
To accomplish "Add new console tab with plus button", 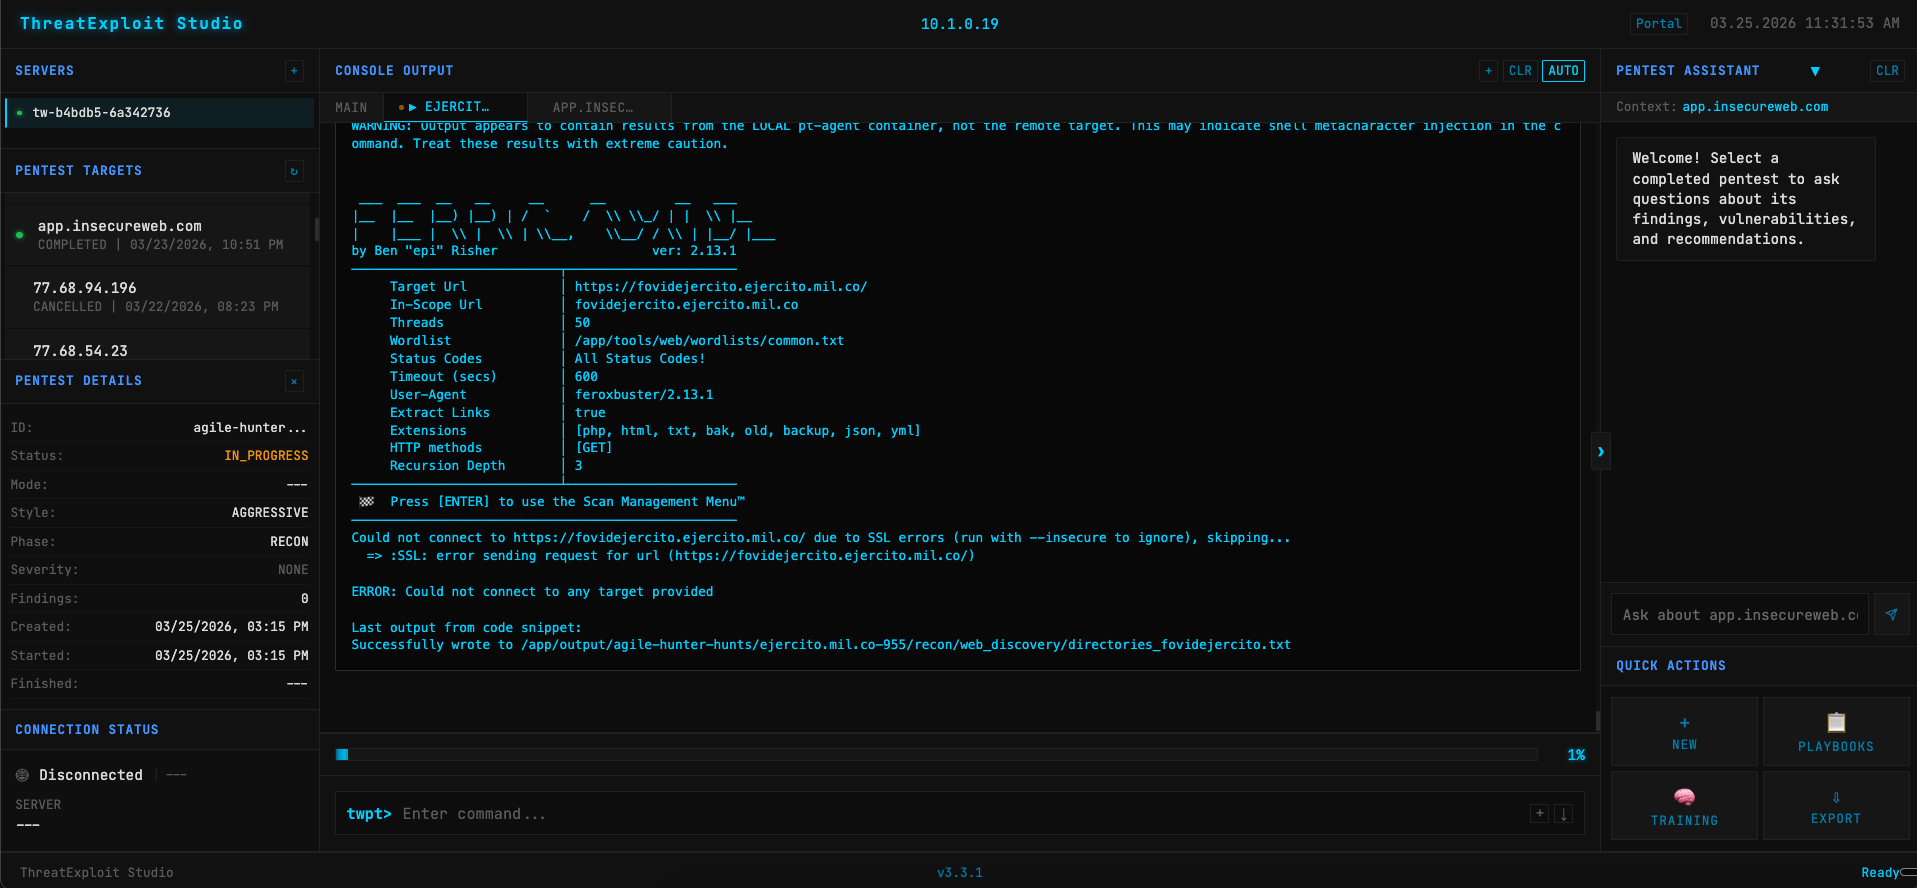I will click(1488, 71).
